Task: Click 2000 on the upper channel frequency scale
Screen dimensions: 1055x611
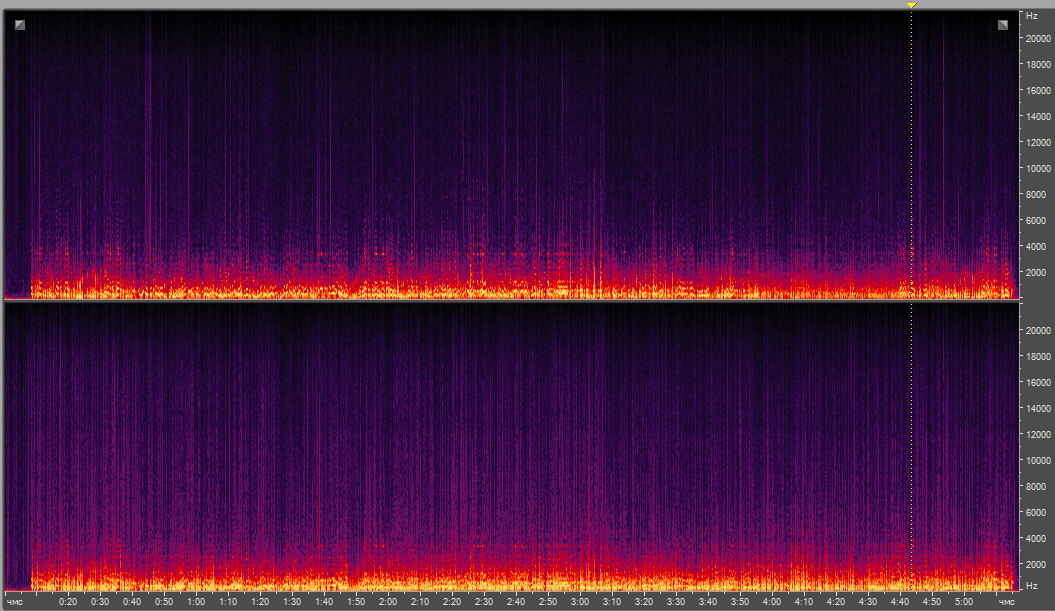Action: 1035,273
